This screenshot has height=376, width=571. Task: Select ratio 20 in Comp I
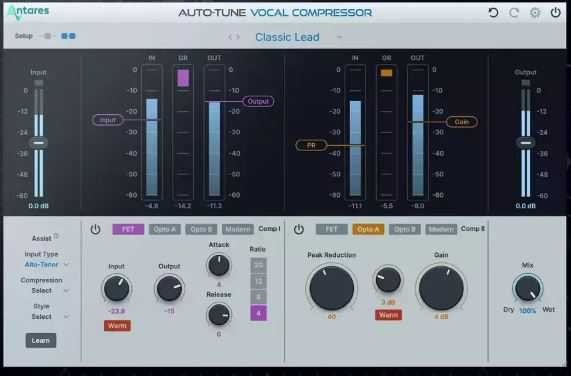(x=259, y=265)
